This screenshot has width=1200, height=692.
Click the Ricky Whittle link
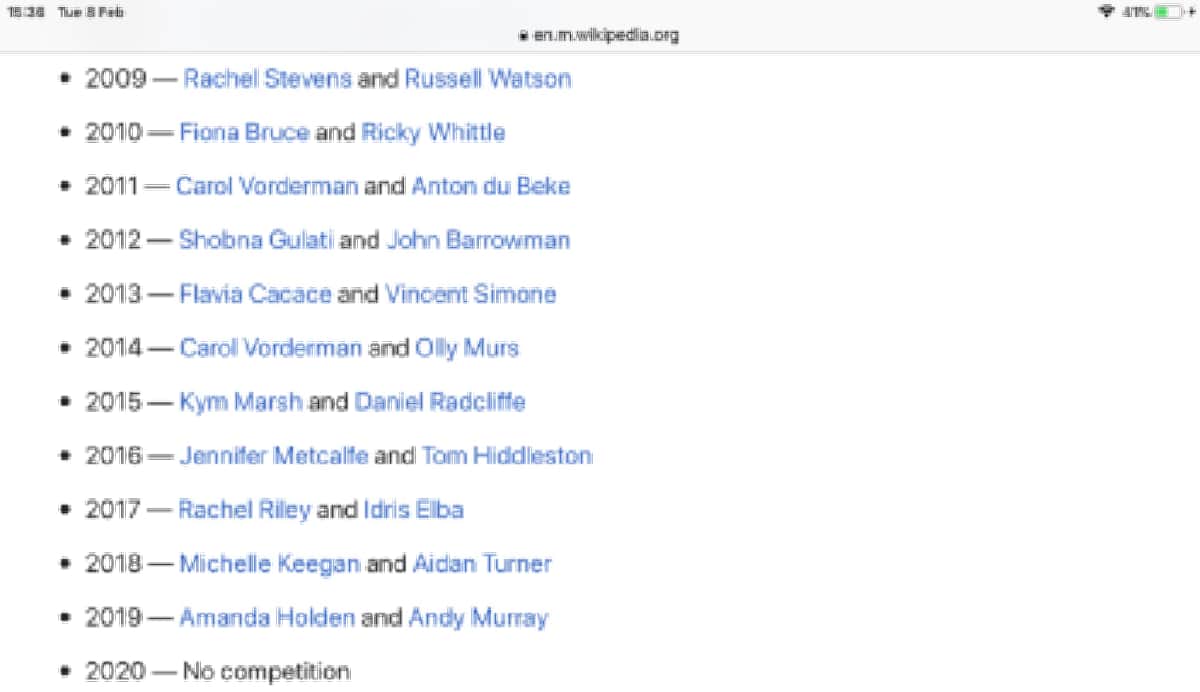tap(433, 133)
